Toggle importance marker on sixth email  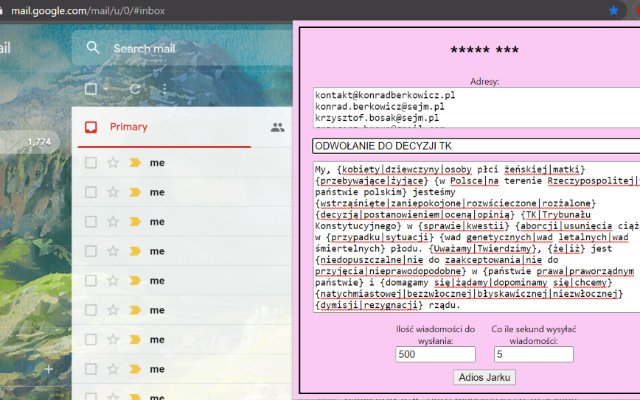pos(135,310)
